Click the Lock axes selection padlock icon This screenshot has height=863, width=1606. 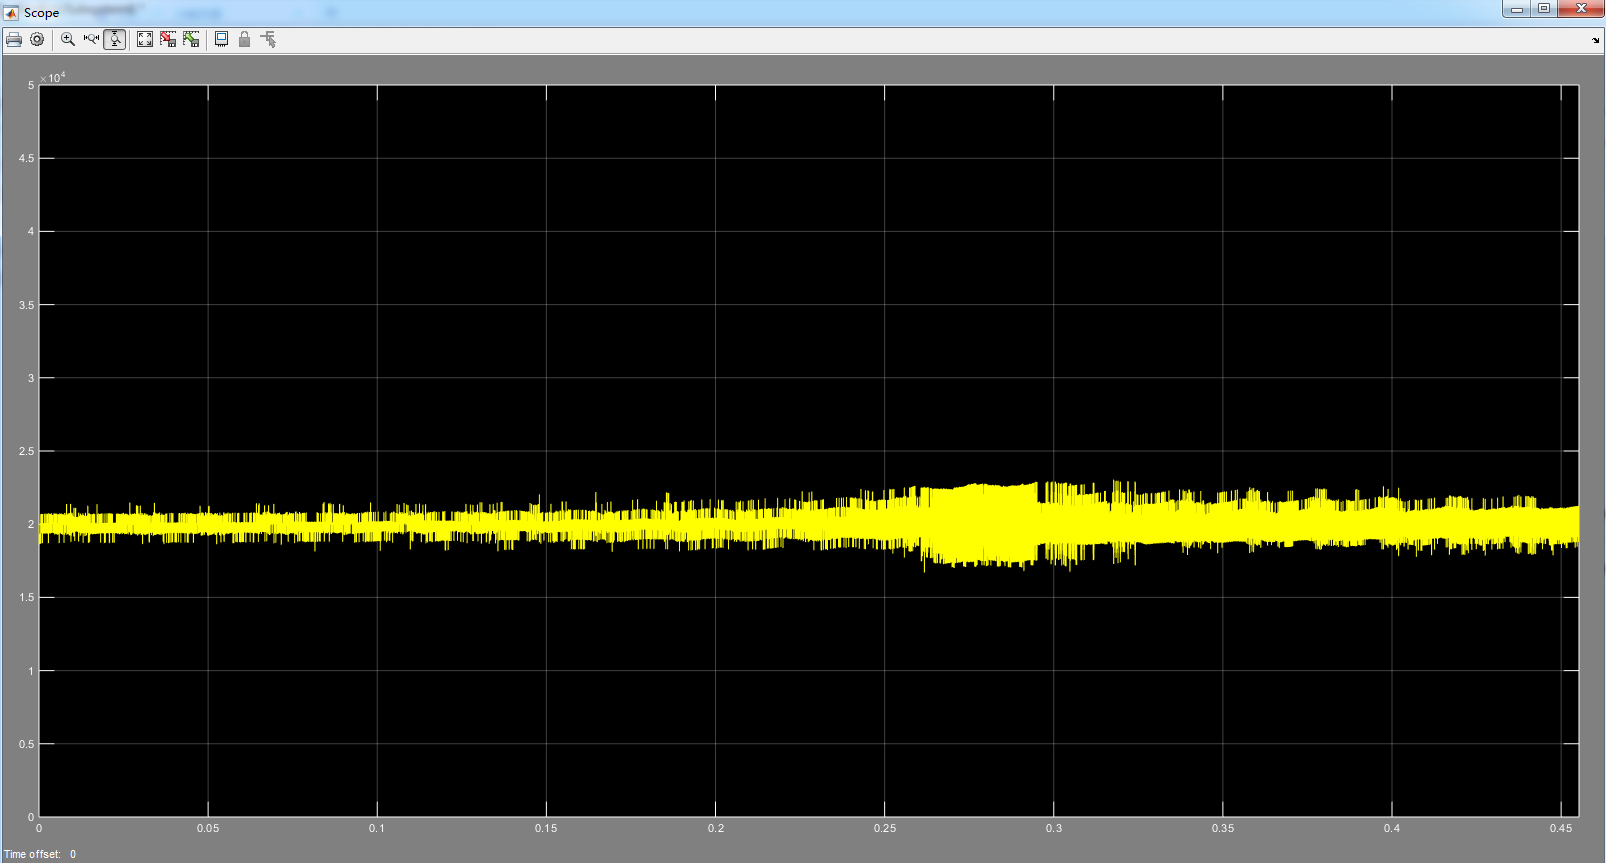[x=244, y=40]
